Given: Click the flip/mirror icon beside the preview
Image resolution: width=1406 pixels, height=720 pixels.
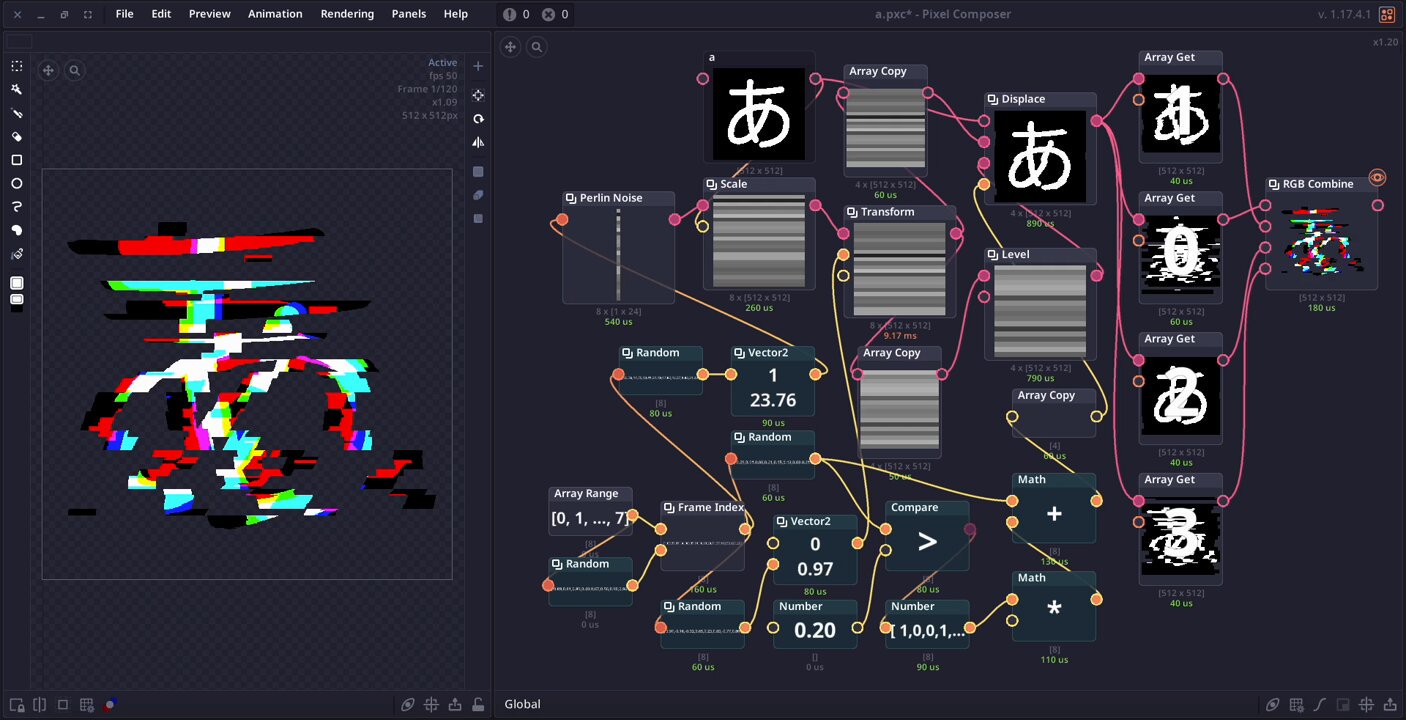Looking at the screenshot, I should (x=478, y=143).
